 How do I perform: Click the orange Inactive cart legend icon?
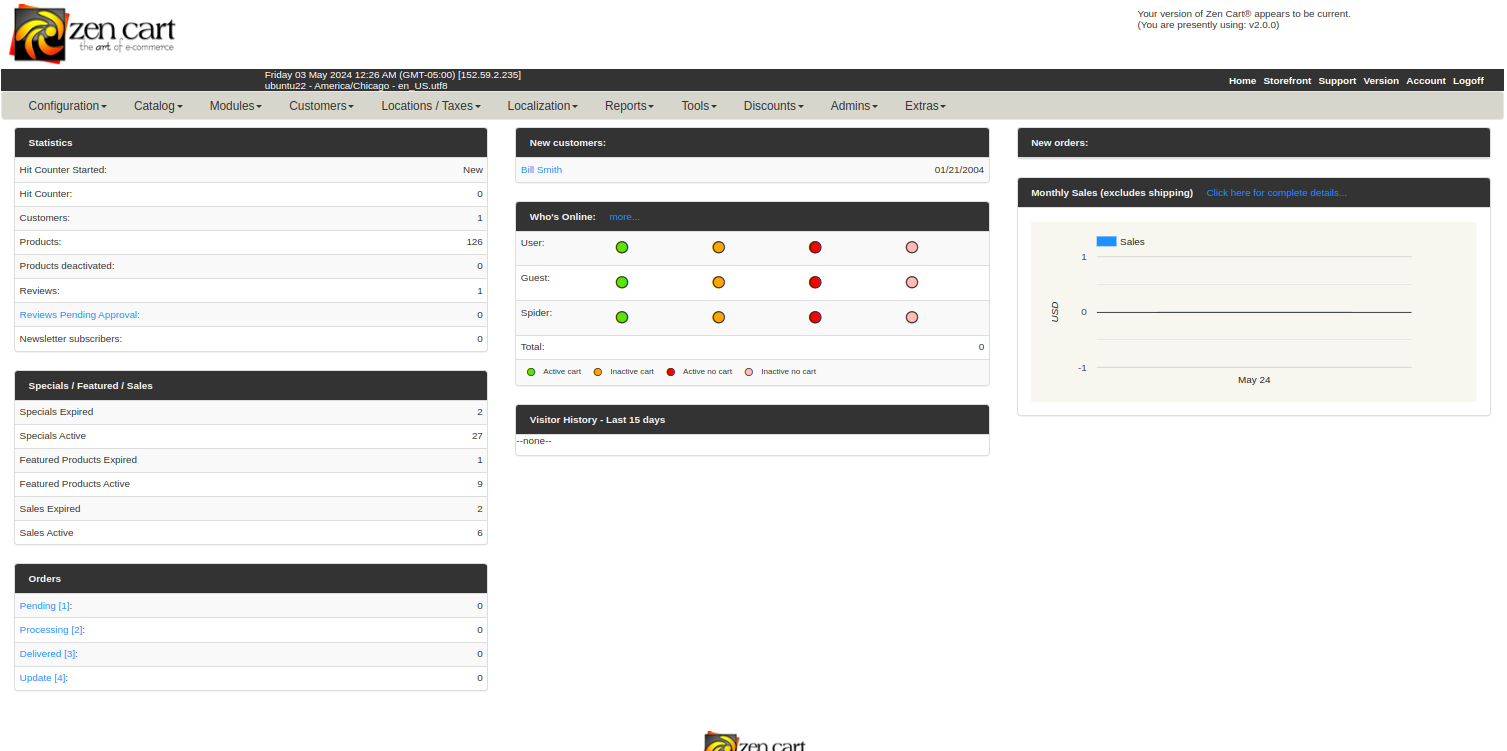(x=598, y=372)
